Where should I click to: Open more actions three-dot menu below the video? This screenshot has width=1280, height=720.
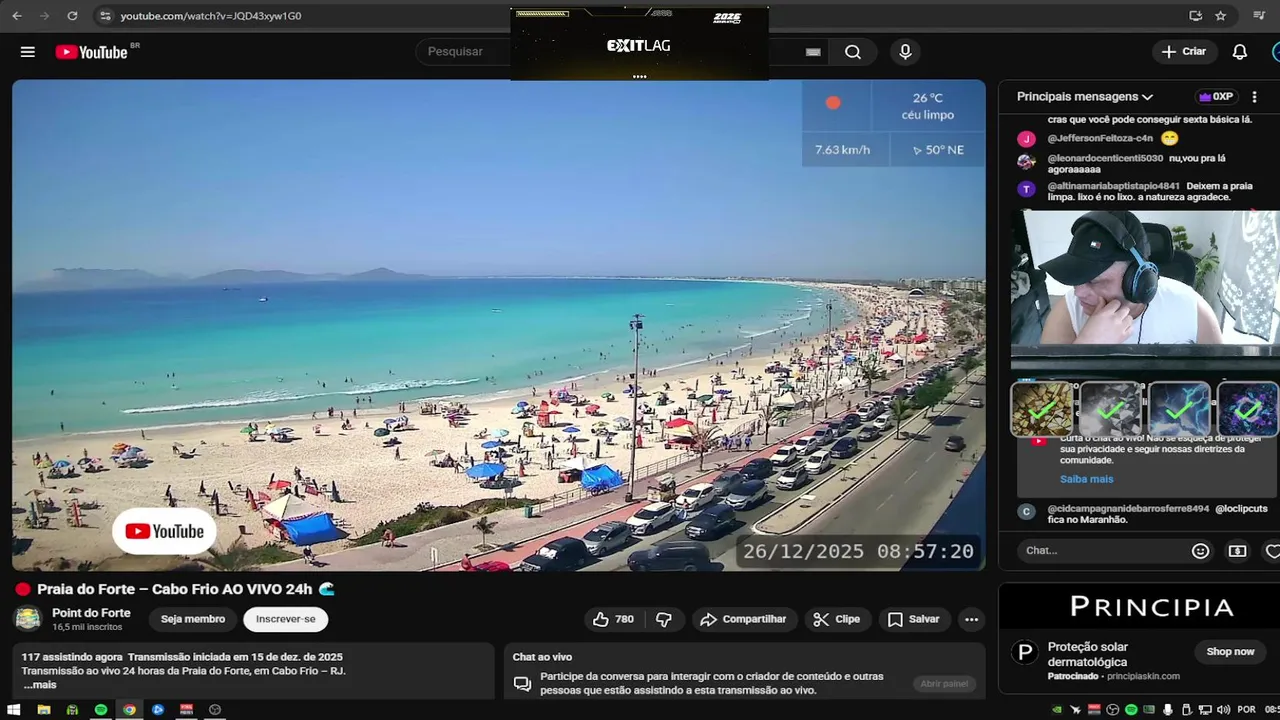[x=971, y=620]
